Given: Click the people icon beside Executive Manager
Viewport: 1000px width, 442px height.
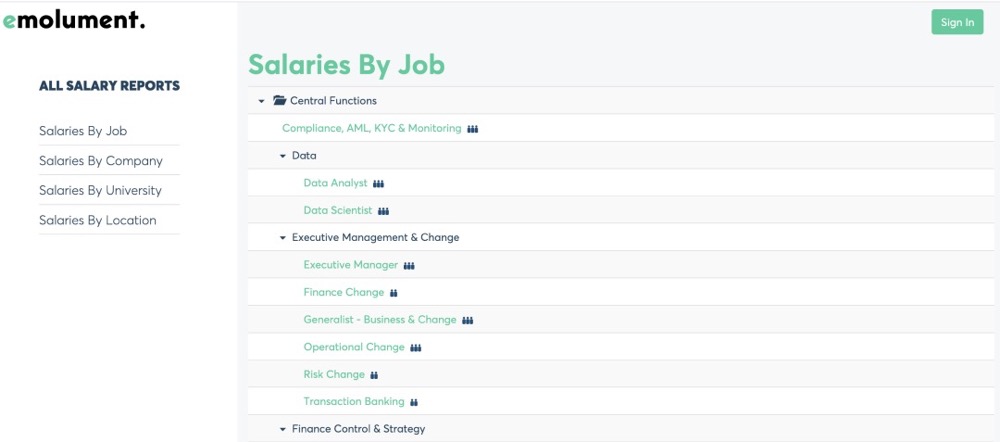Looking at the screenshot, I should click(x=409, y=266).
